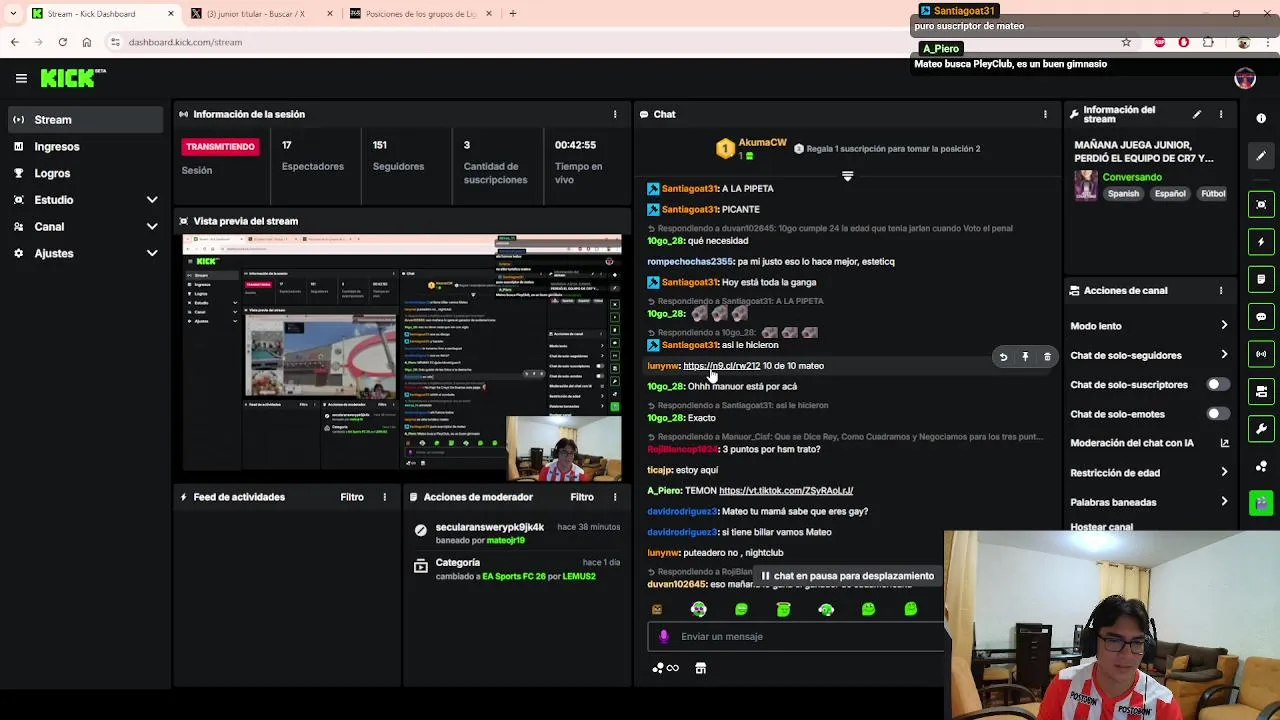Click the broadcast signal icon in right toolbar
This screenshot has width=1280, height=720.
[1261, 354]
